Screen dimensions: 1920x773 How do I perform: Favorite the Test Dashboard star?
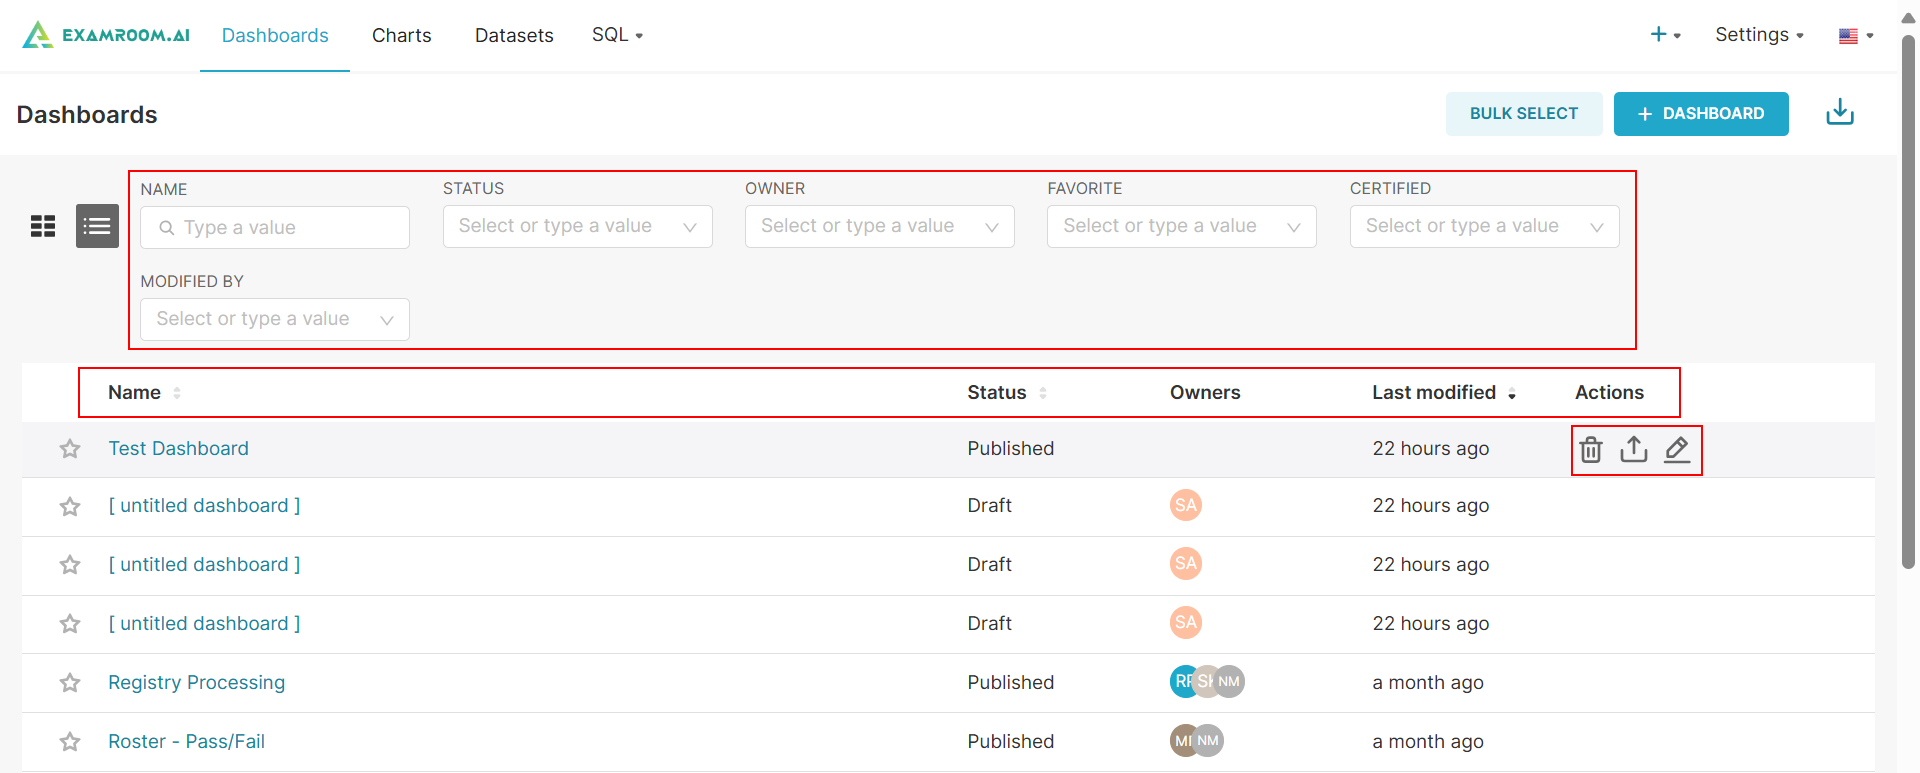click(x=70, y=449)
